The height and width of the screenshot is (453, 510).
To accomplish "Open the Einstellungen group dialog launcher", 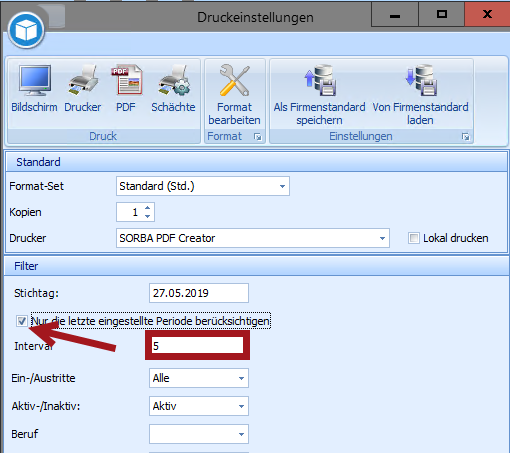I will [x=466, y=137].
